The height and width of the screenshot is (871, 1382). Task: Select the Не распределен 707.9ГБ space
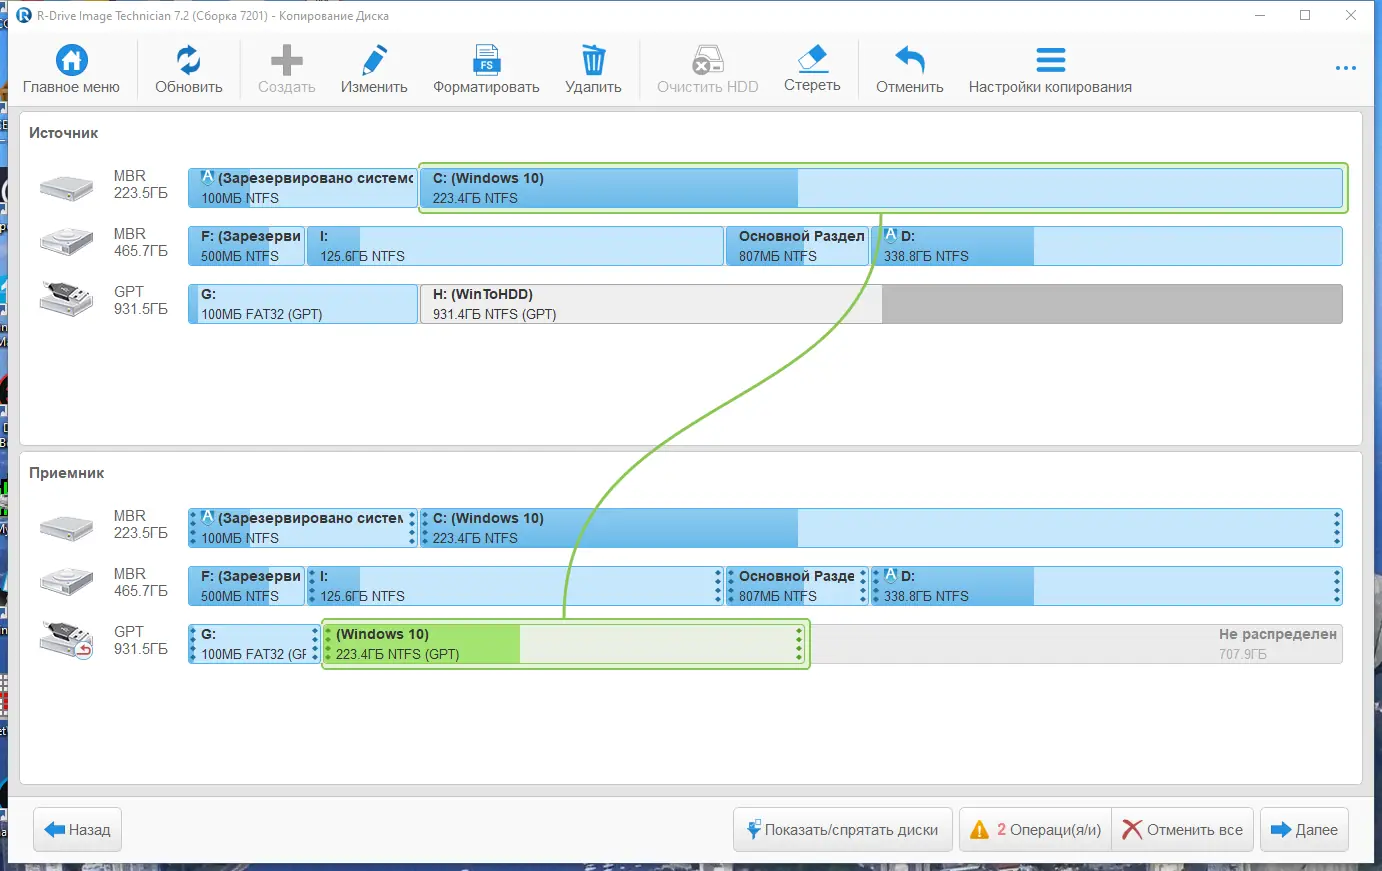(1076, 644)
